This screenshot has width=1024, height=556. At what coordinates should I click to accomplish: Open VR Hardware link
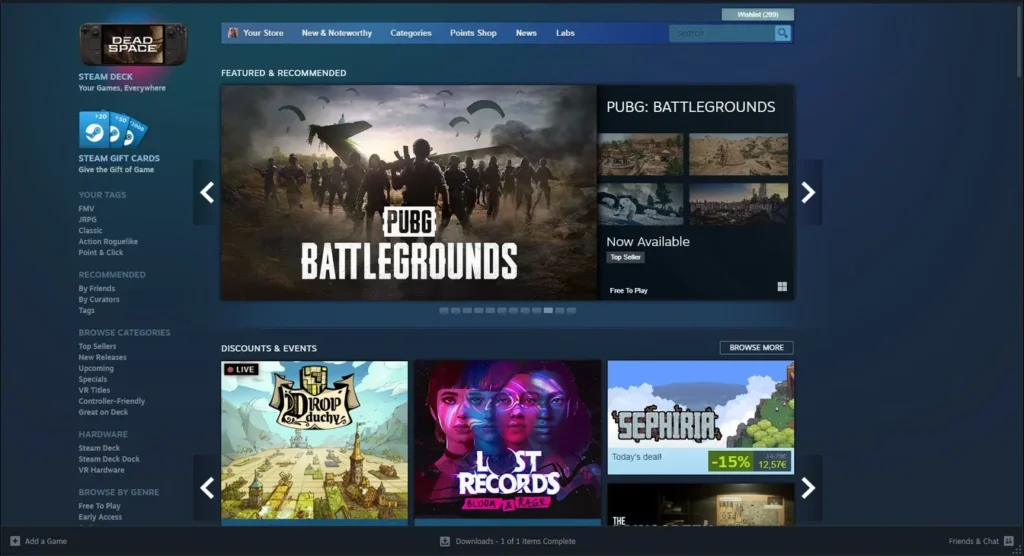[x=101, y=470]
